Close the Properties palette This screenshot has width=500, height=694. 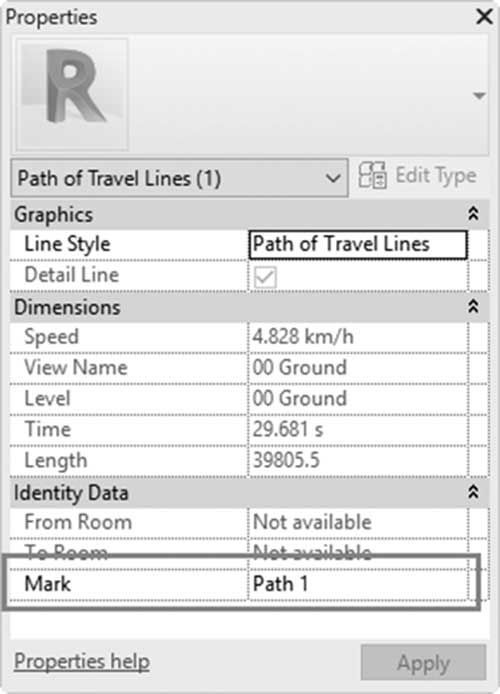click(x=484, y=17)
